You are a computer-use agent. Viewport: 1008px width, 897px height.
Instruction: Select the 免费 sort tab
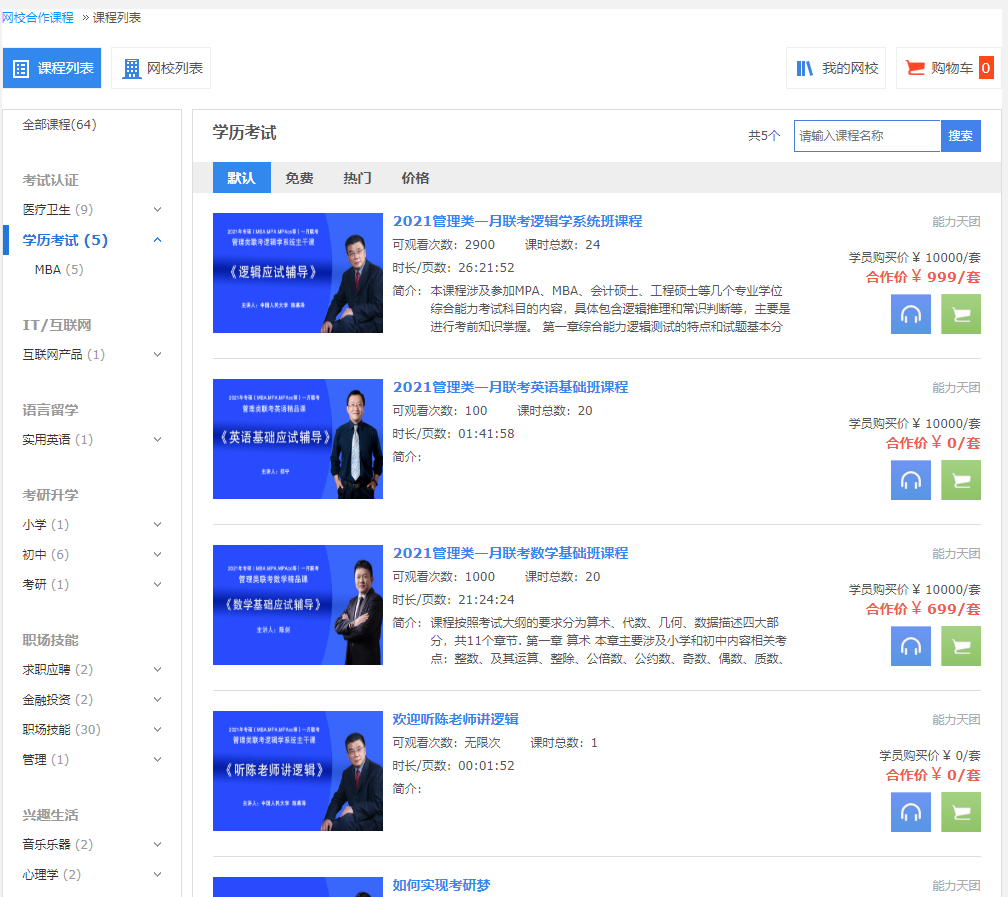[299, 178]
